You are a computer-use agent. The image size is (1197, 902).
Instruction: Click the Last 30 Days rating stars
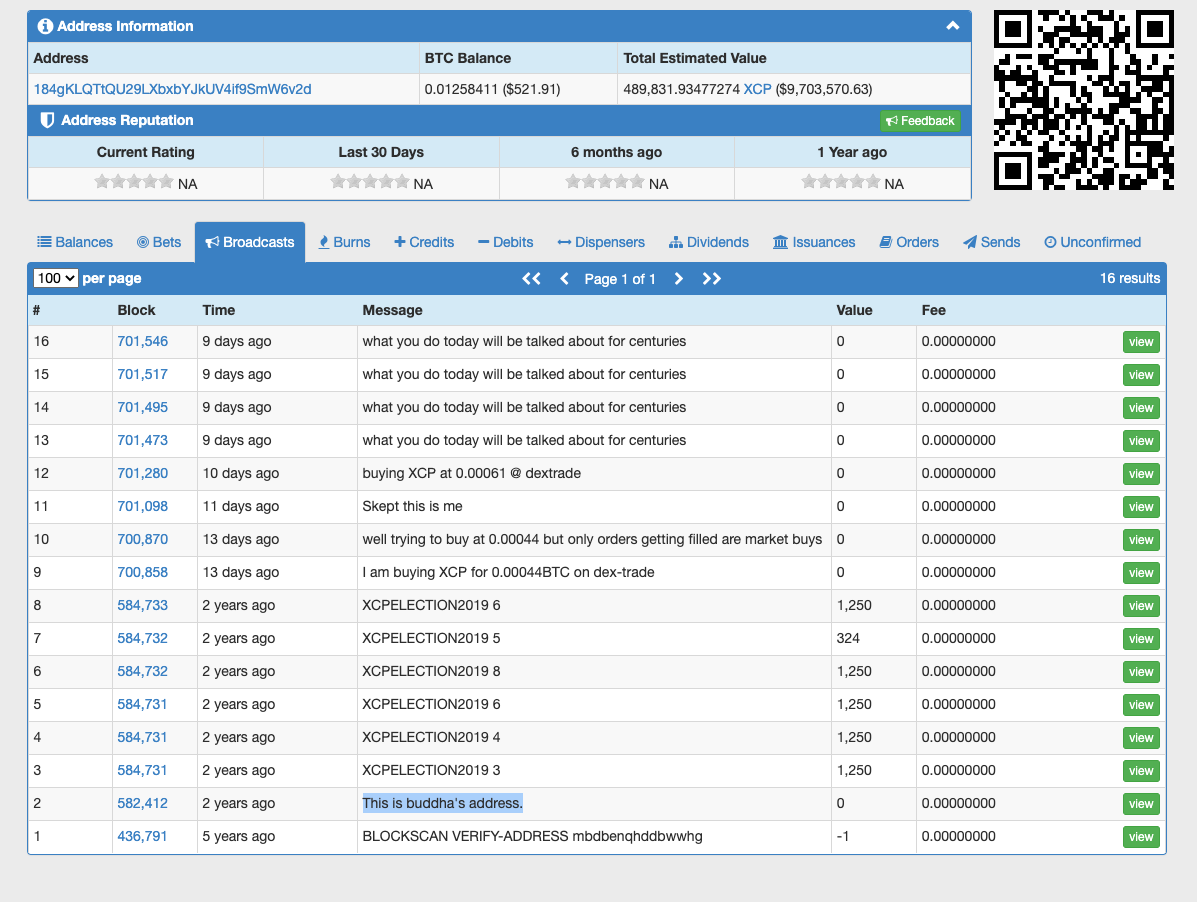pyautogui.click(x=370, y=182)
